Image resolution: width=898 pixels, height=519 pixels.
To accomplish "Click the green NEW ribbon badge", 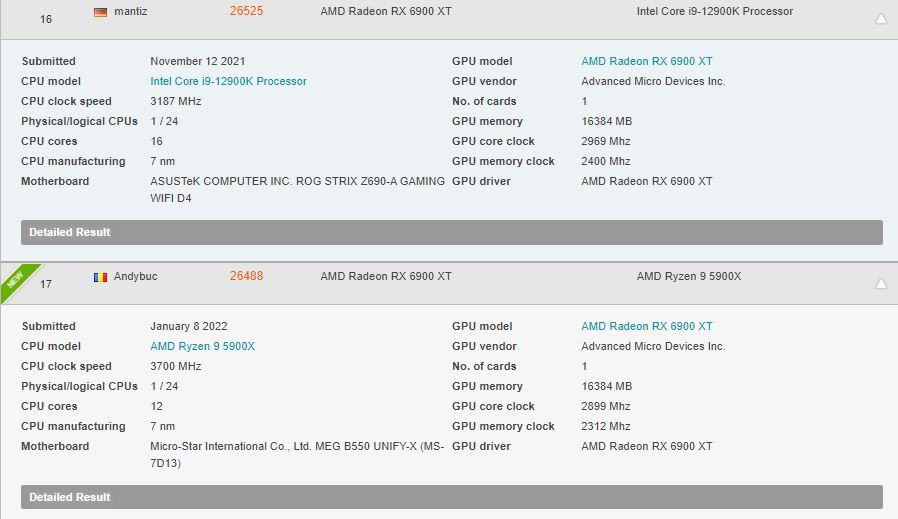I will (x=17, y=280).
